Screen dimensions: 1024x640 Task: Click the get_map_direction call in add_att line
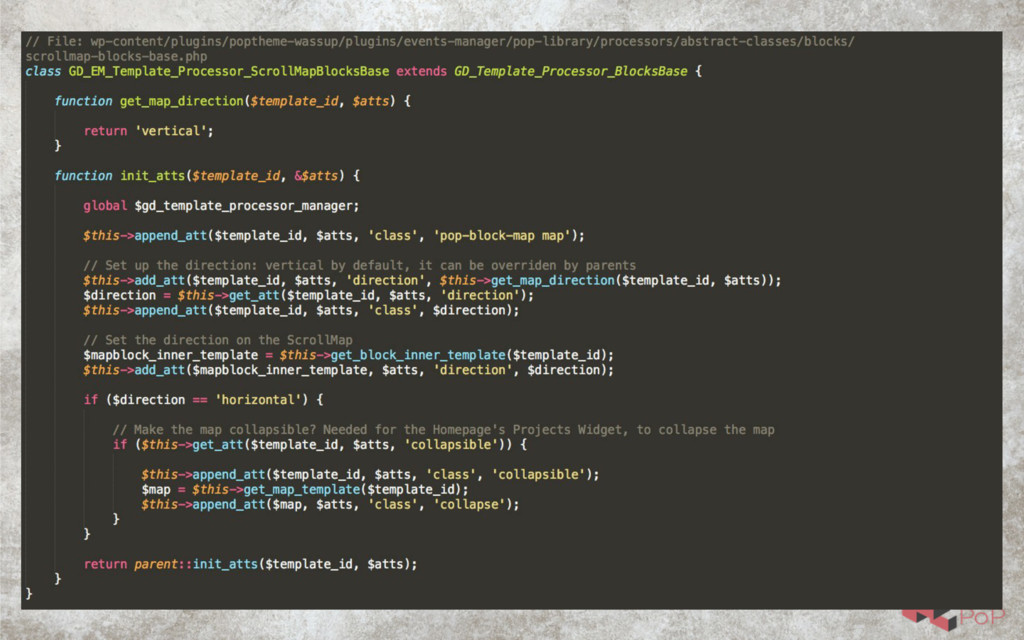552,280
